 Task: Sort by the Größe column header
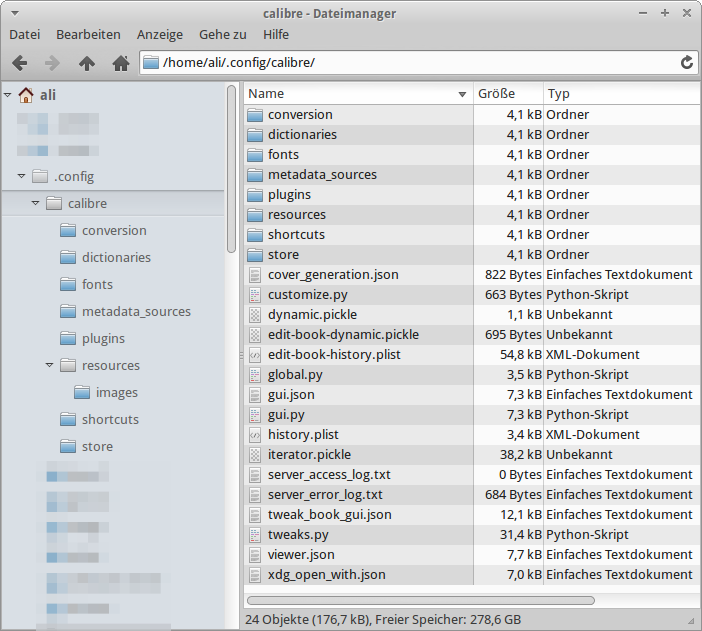pyautogui.click(x=509, y=94)
